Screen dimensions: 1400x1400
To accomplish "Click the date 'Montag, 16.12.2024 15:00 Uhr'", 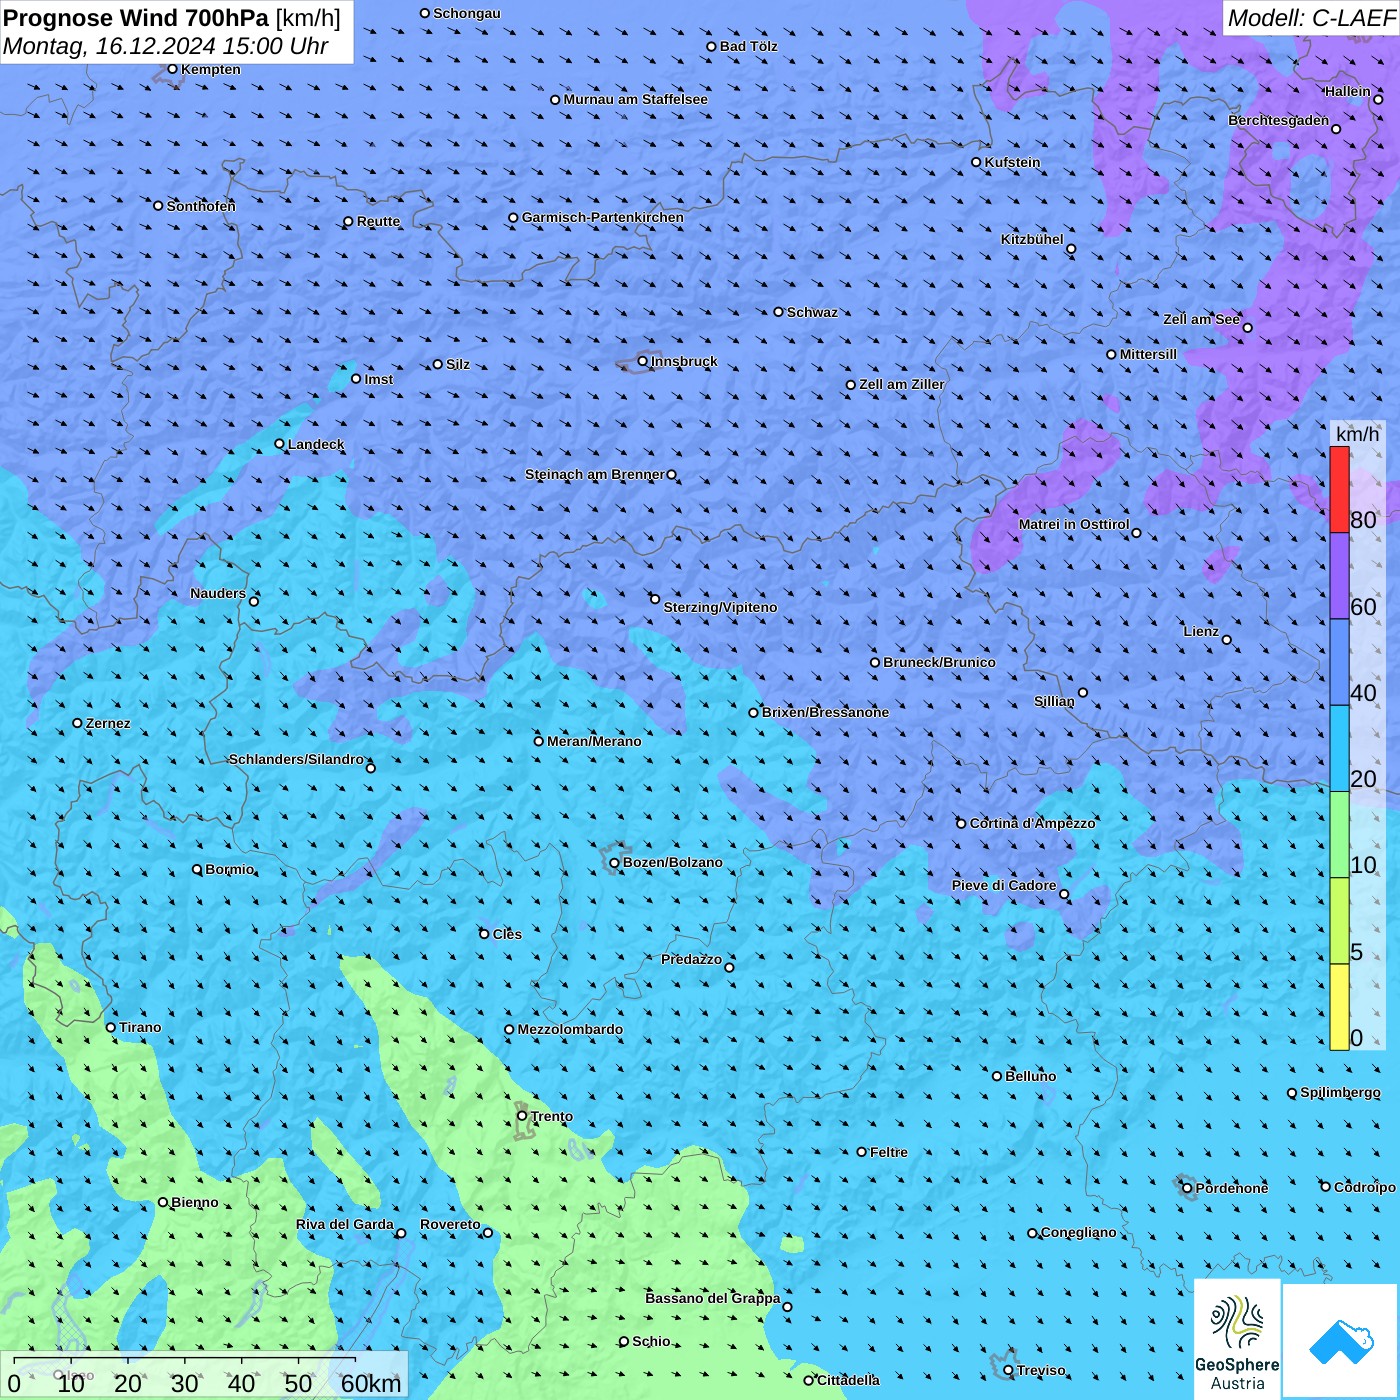I will [x=166, y=46].
